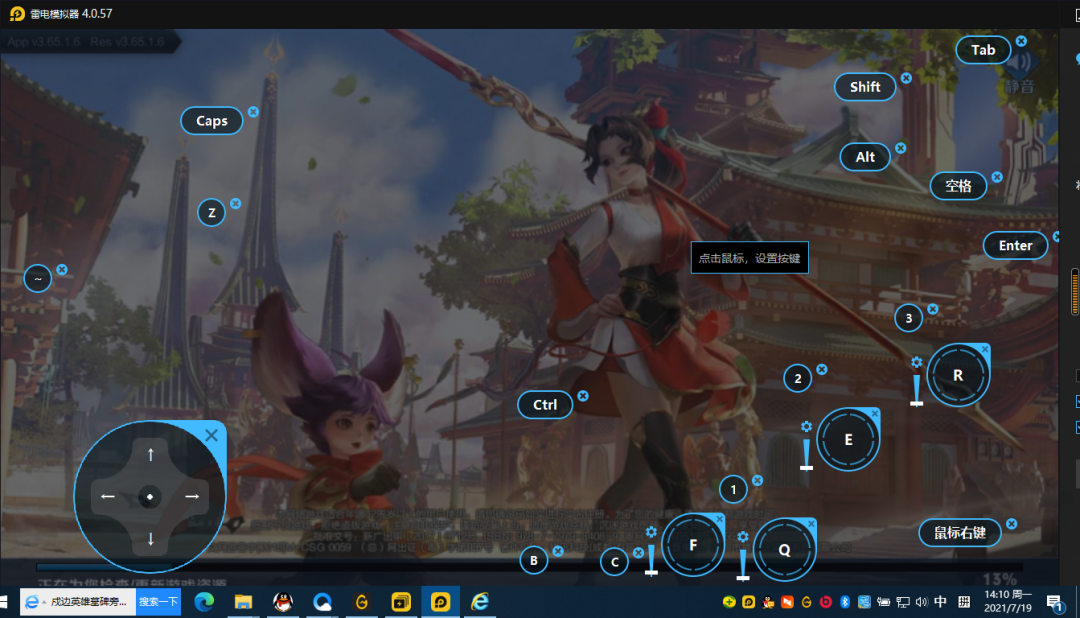Select the F skill key circle
Image resolution: width=1080 pixels, height=618 pixels.
tap(693, 545)
